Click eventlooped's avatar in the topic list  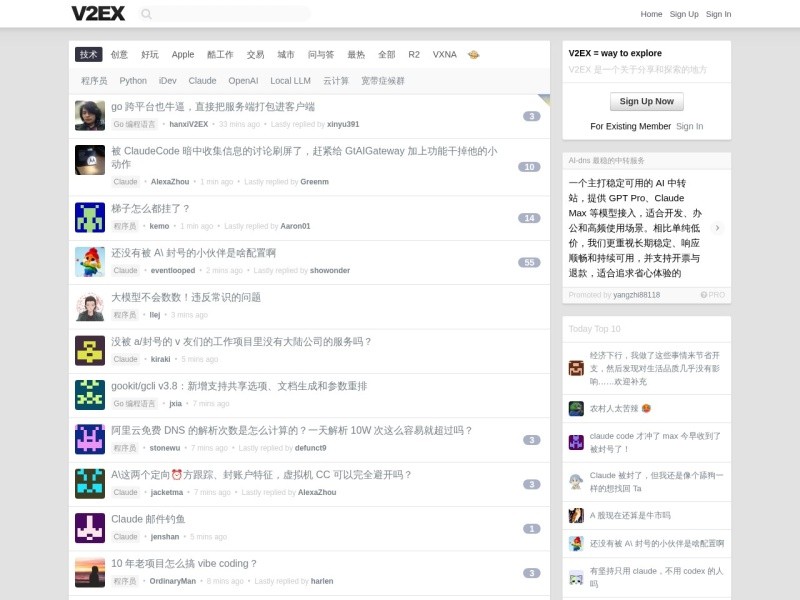point(90,262)
